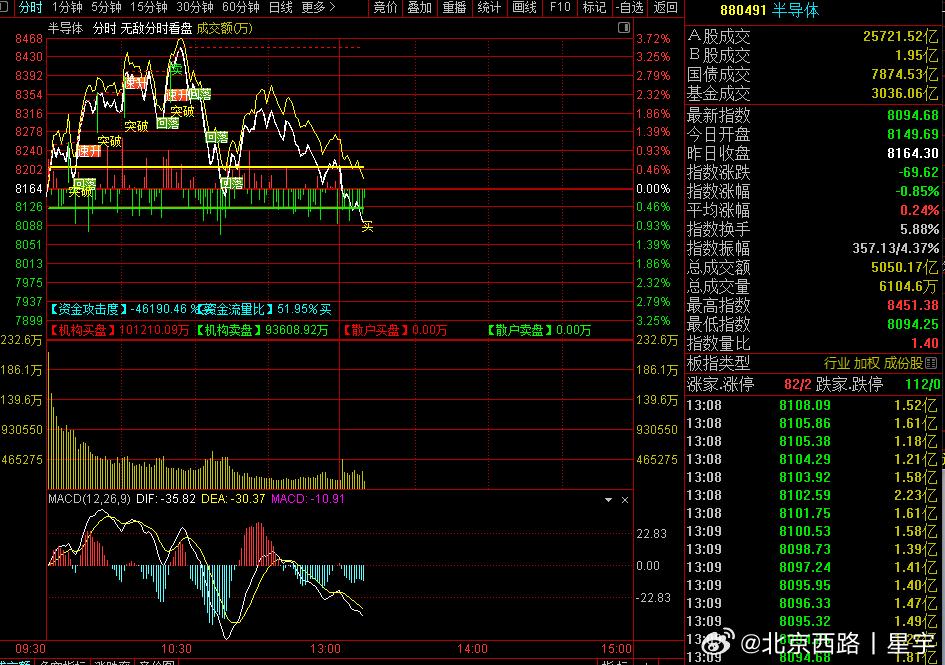Click the 机构卖盘 93608.92万 label
945x665 pixels.
tap(261, 330)
